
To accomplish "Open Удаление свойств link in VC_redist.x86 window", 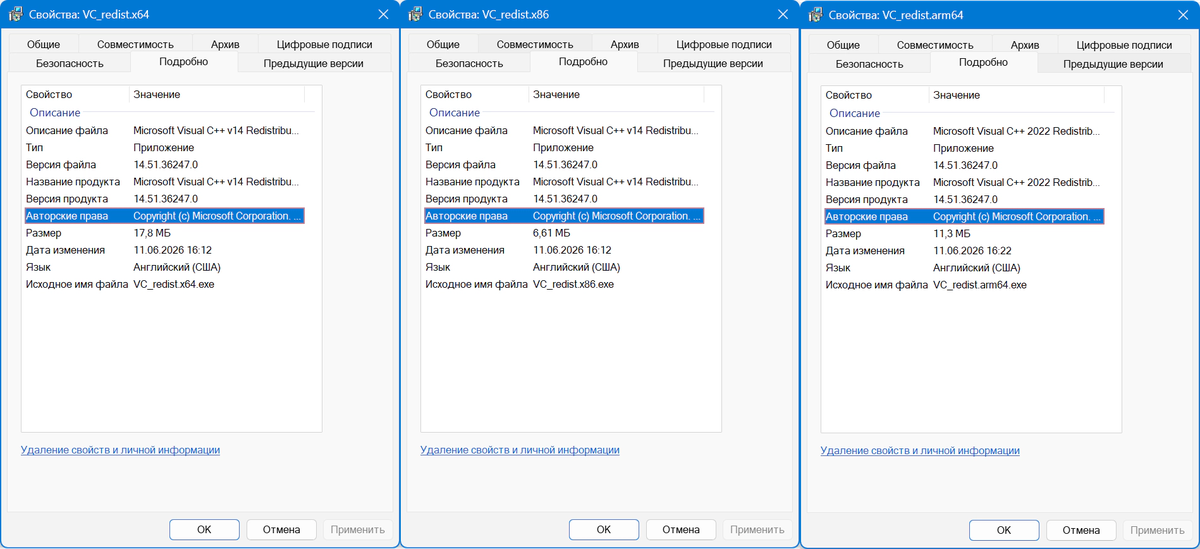I will (520, 450).
